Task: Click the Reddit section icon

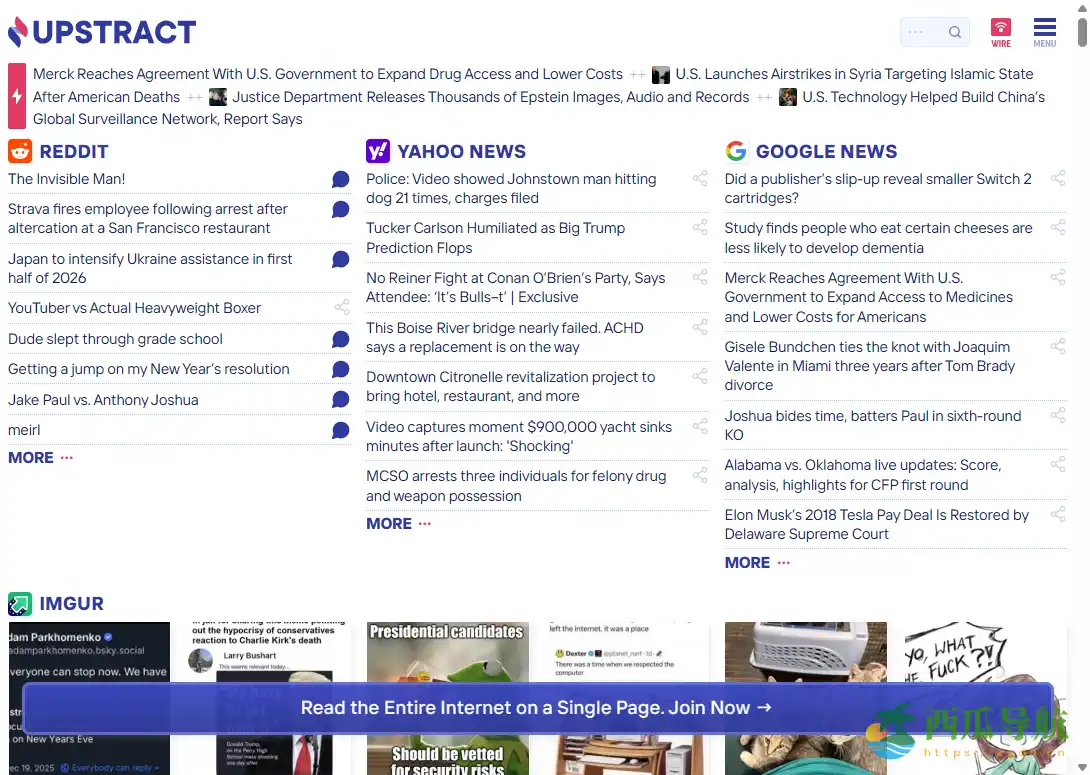Action: pos(20,151)
